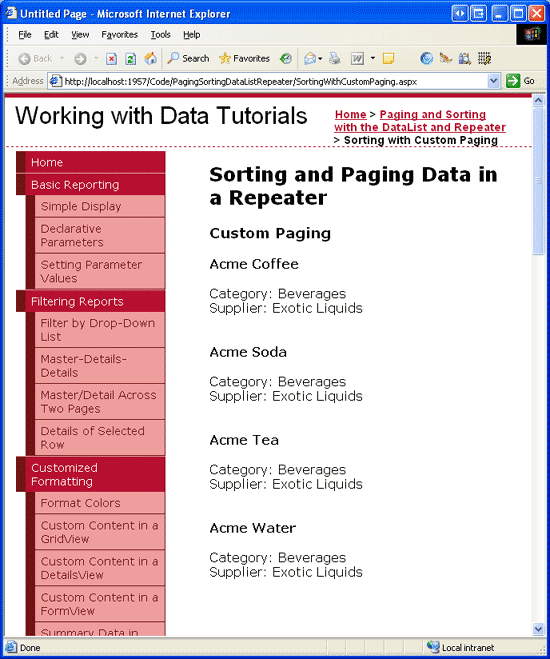Click the Custom Paging subheading text

point(270,233)
